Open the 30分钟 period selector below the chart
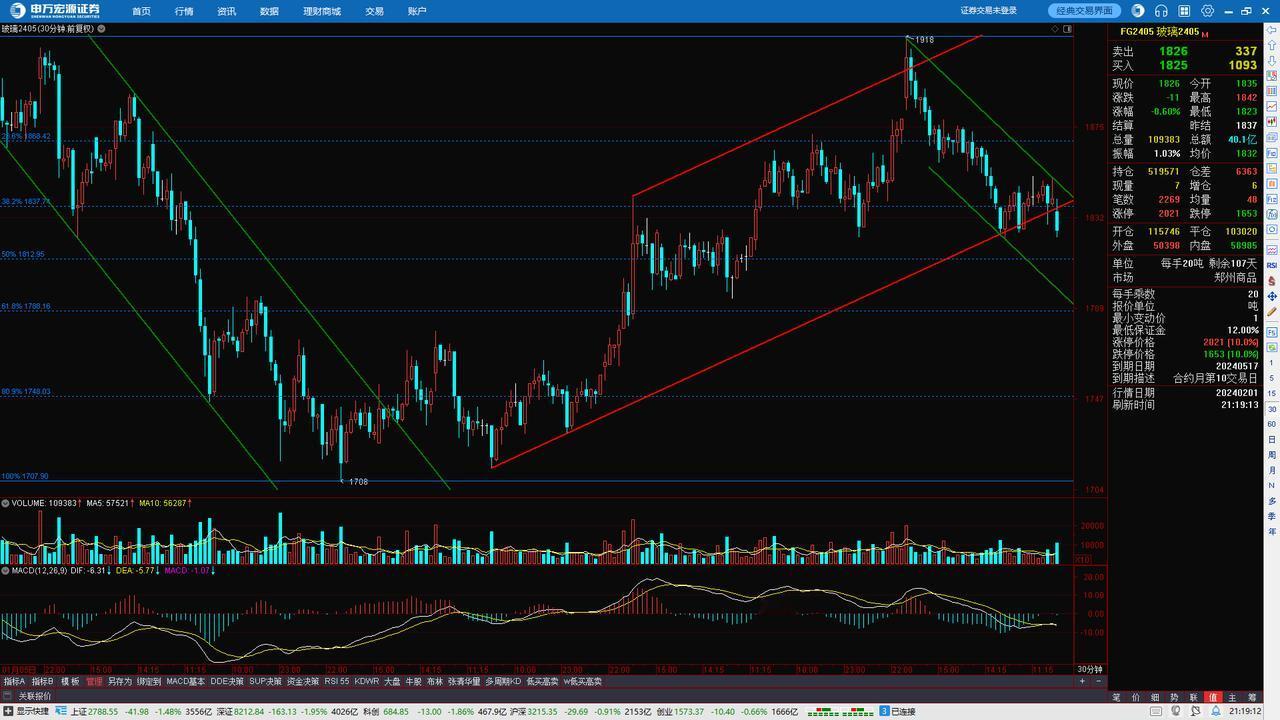 tap(1089, 669)
